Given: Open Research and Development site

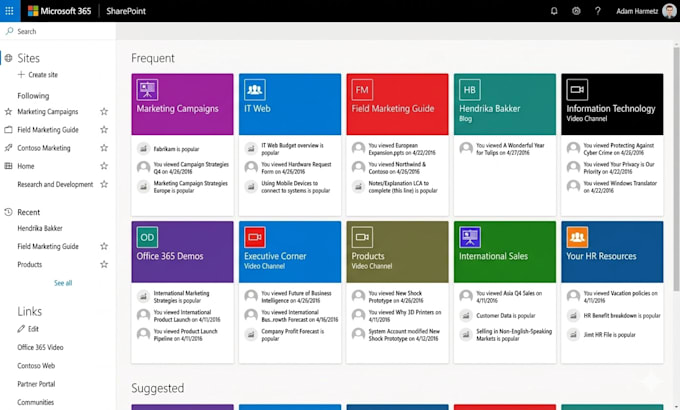Looking at the screenshot, I should (55, 184).
